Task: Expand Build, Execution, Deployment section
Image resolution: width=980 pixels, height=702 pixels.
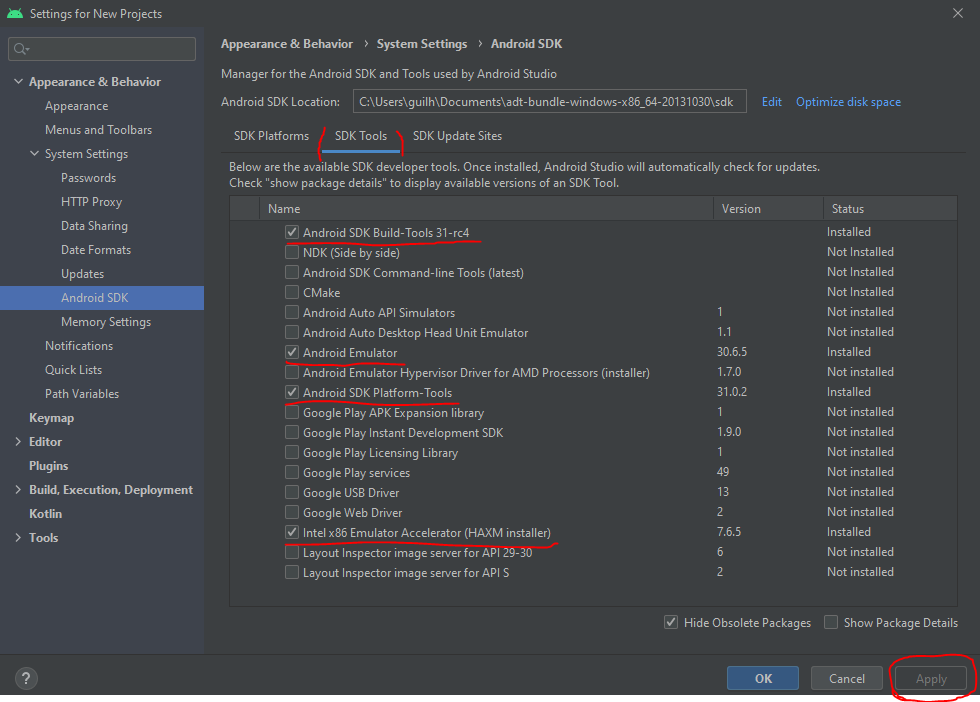Action: coord(18,490)
